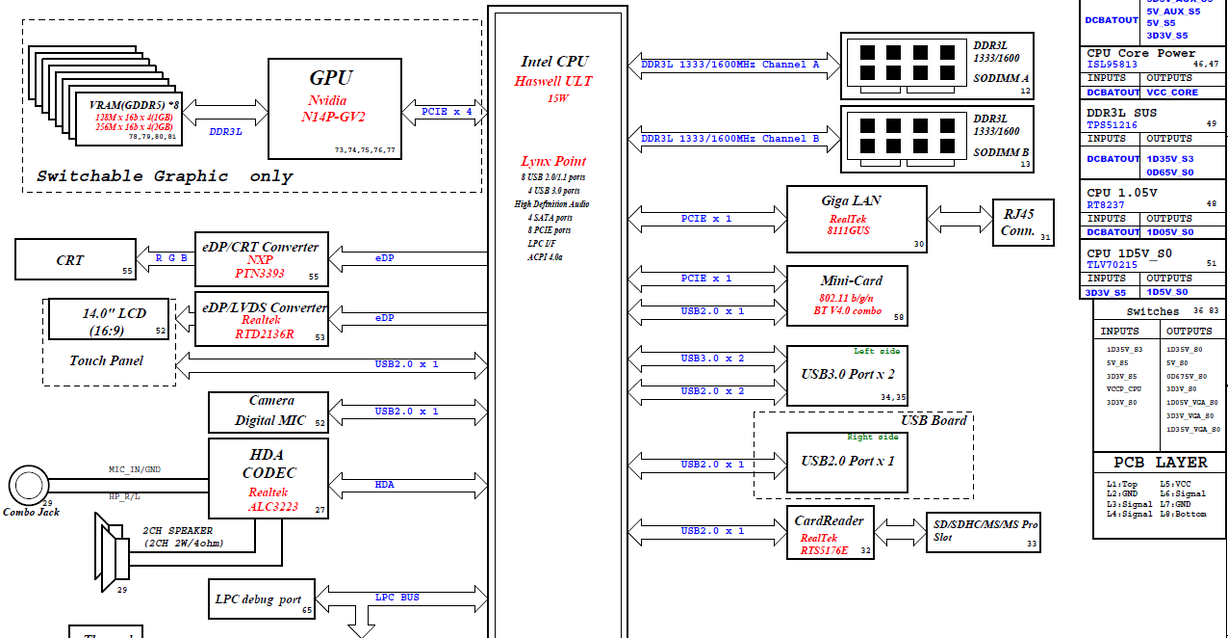Click the 'VCC_CORE' output rail

pos(1172,92)
